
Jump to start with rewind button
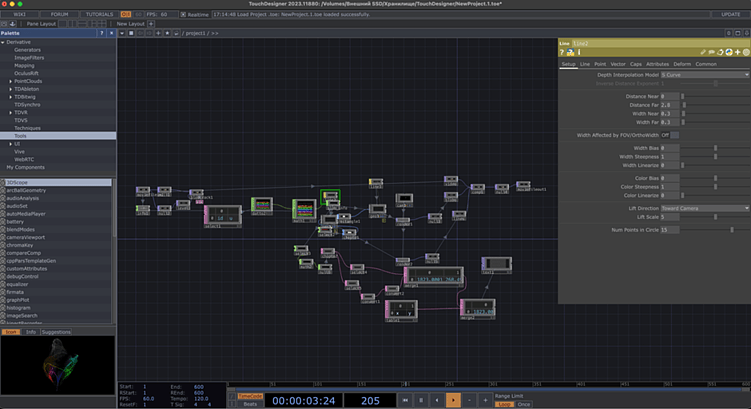coord(405,399)
